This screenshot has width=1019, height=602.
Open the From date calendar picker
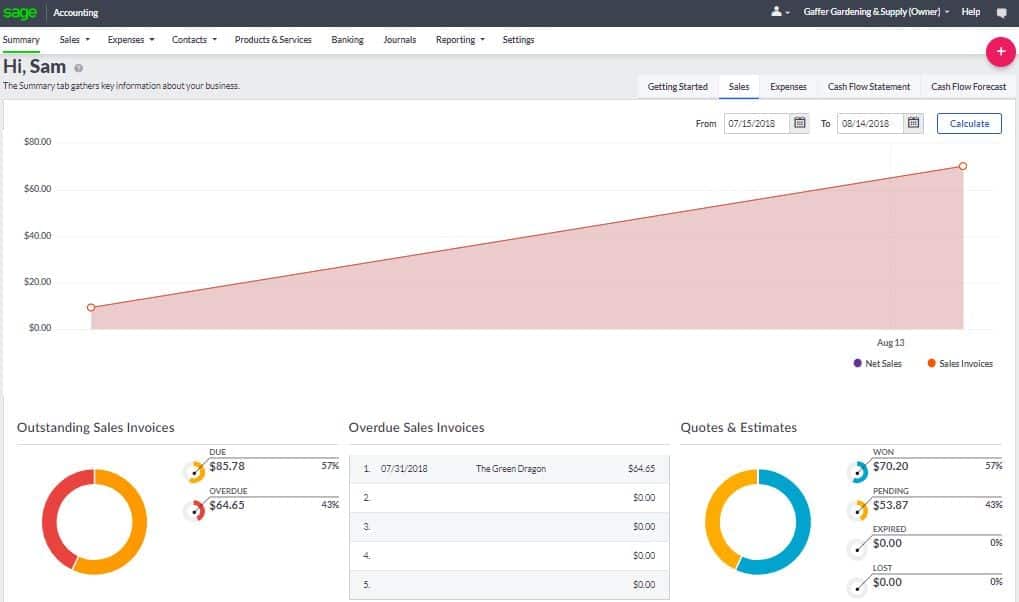click(x=799, y=123)
